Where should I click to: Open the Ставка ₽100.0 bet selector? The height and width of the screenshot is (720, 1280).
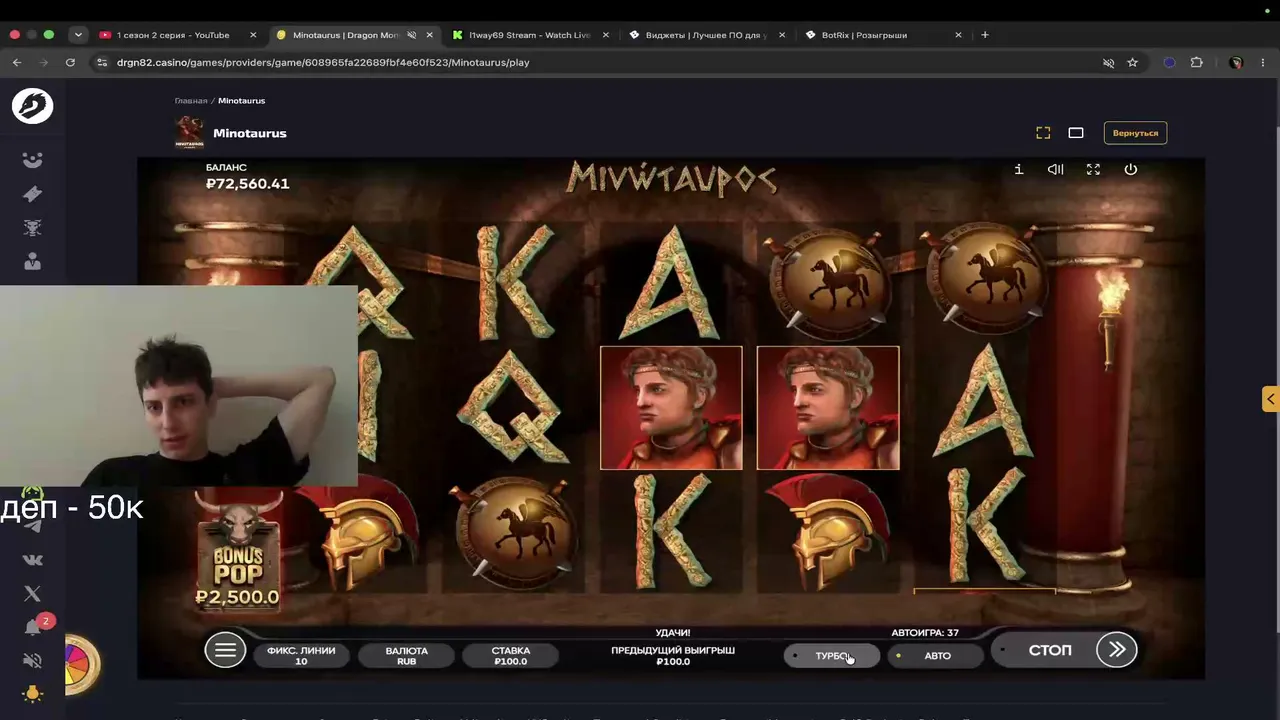[511, 655]
